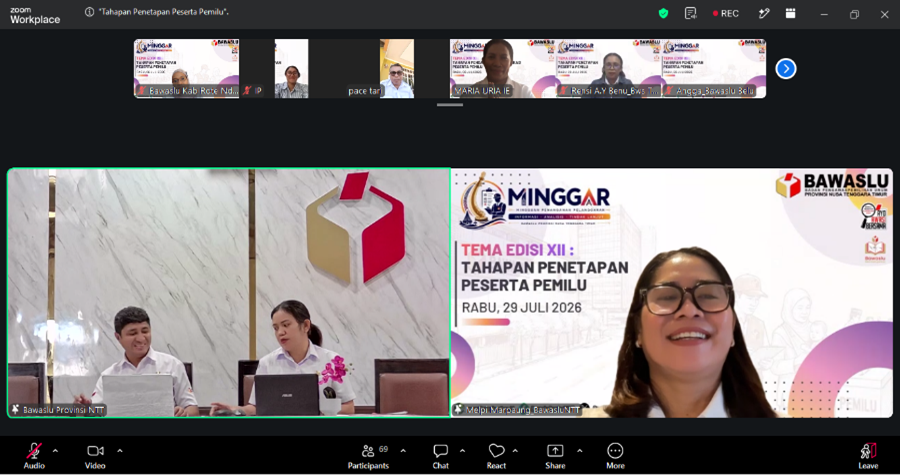Start camera with Video button
900x475 pixels.
pyautogui.click(x=95, y=457)
